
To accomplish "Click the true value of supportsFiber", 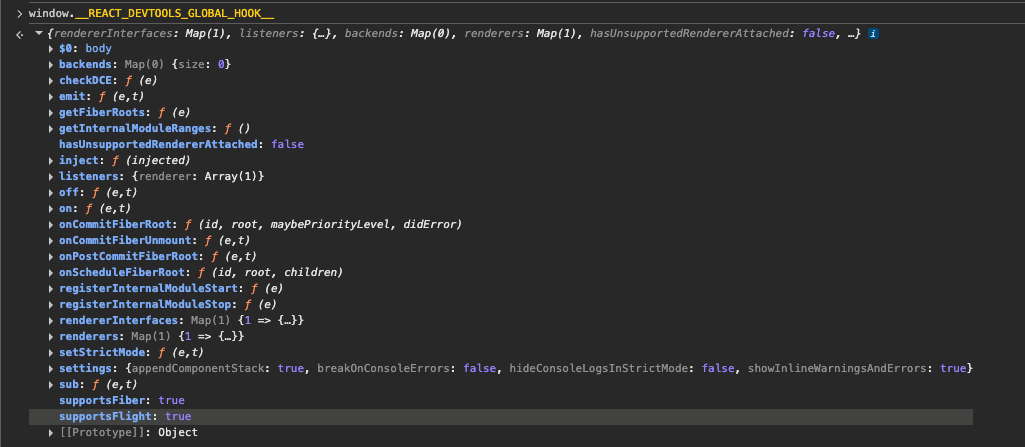I will (171, 401).
